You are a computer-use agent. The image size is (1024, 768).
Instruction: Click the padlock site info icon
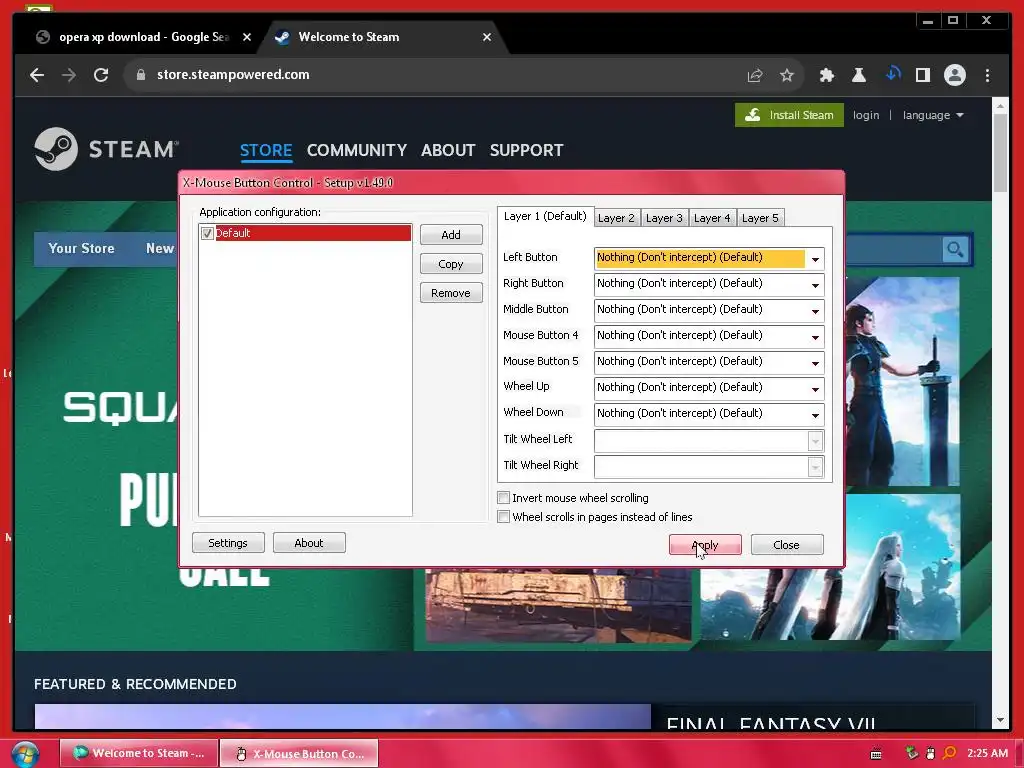140,75
